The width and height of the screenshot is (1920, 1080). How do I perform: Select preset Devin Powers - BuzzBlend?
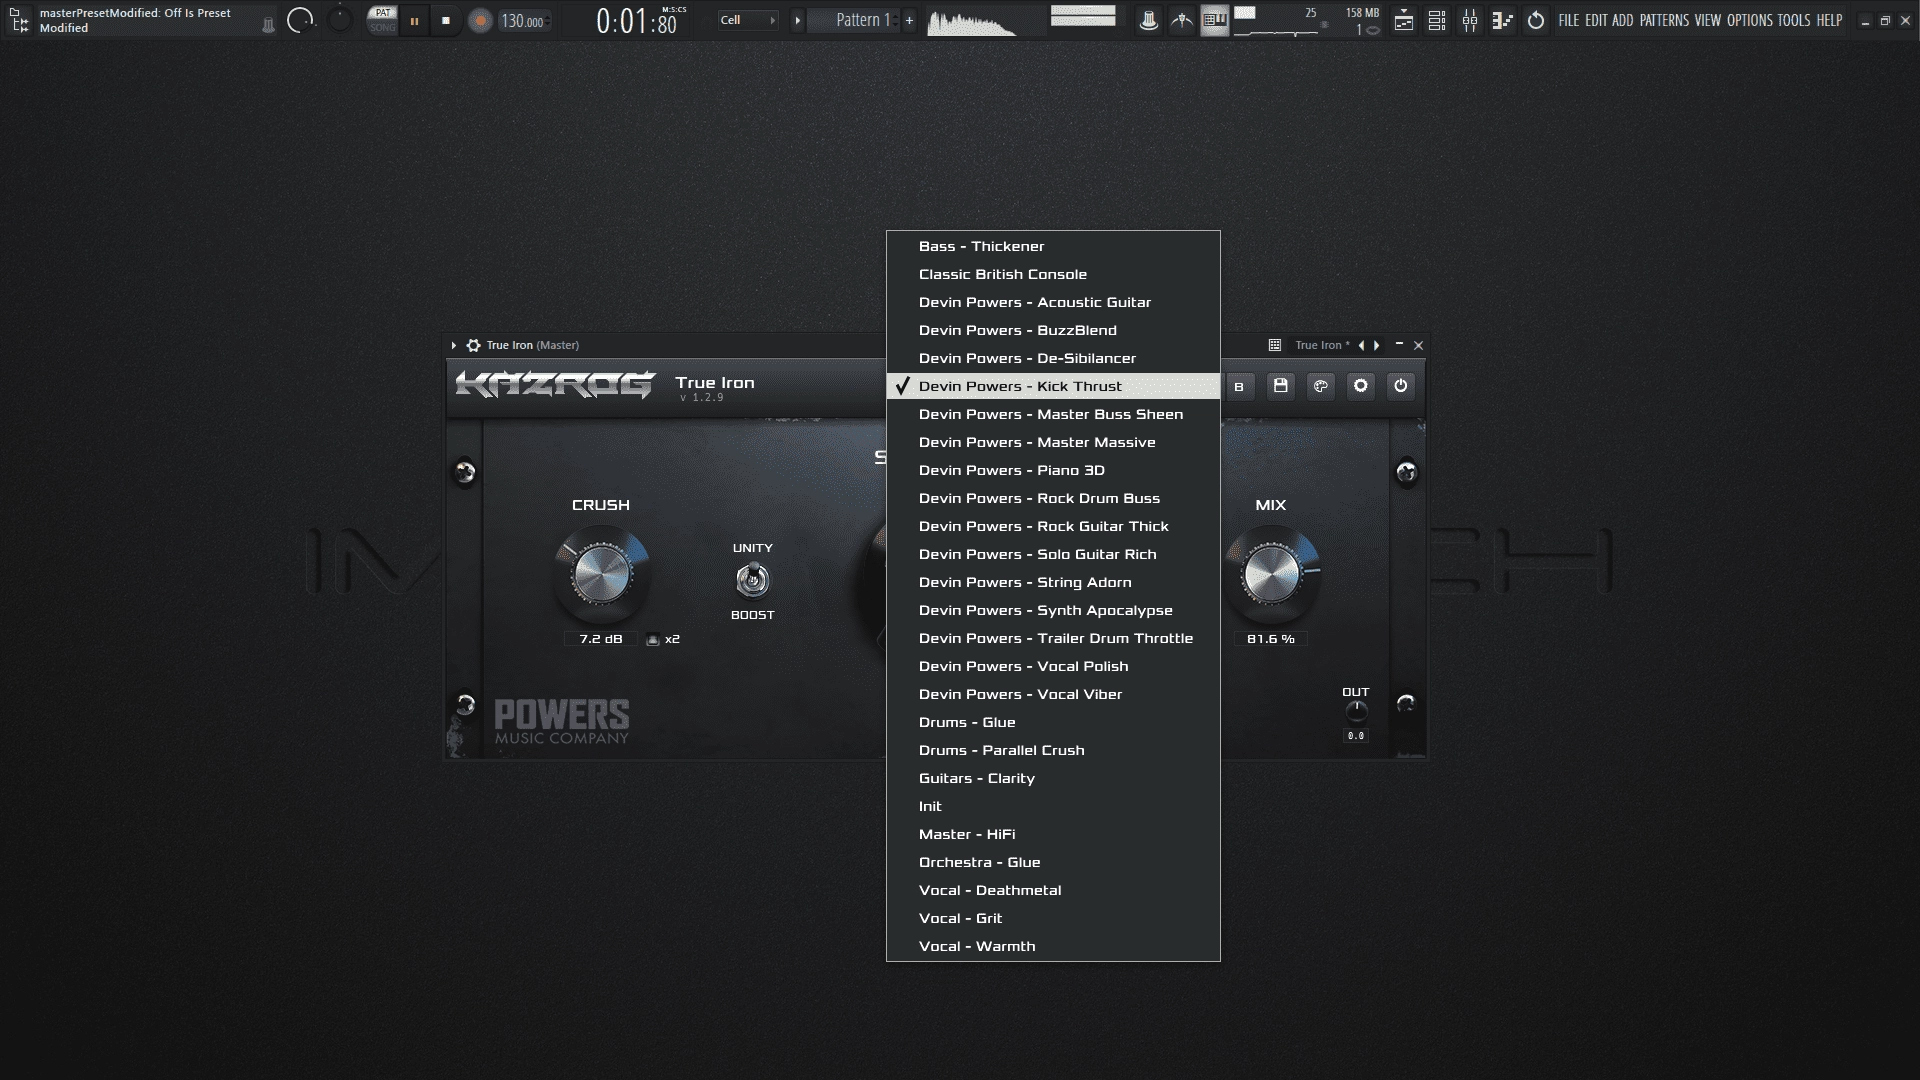[1053, 330]
